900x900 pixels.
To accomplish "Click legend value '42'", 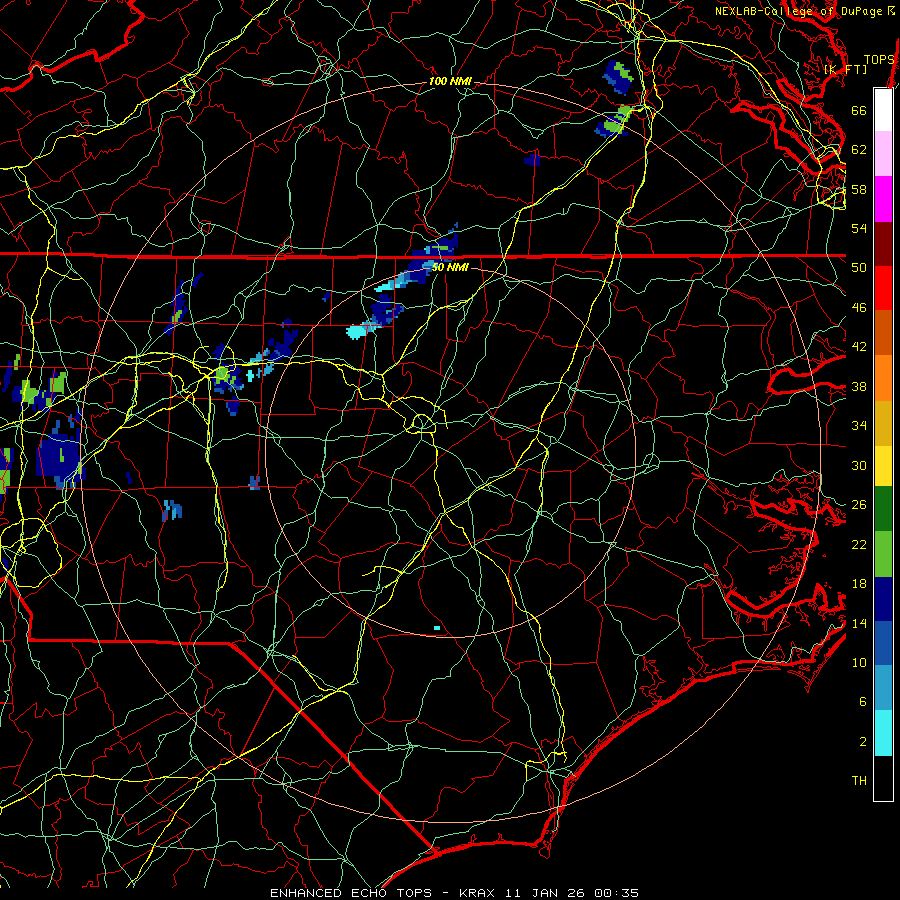I will 859,347.
